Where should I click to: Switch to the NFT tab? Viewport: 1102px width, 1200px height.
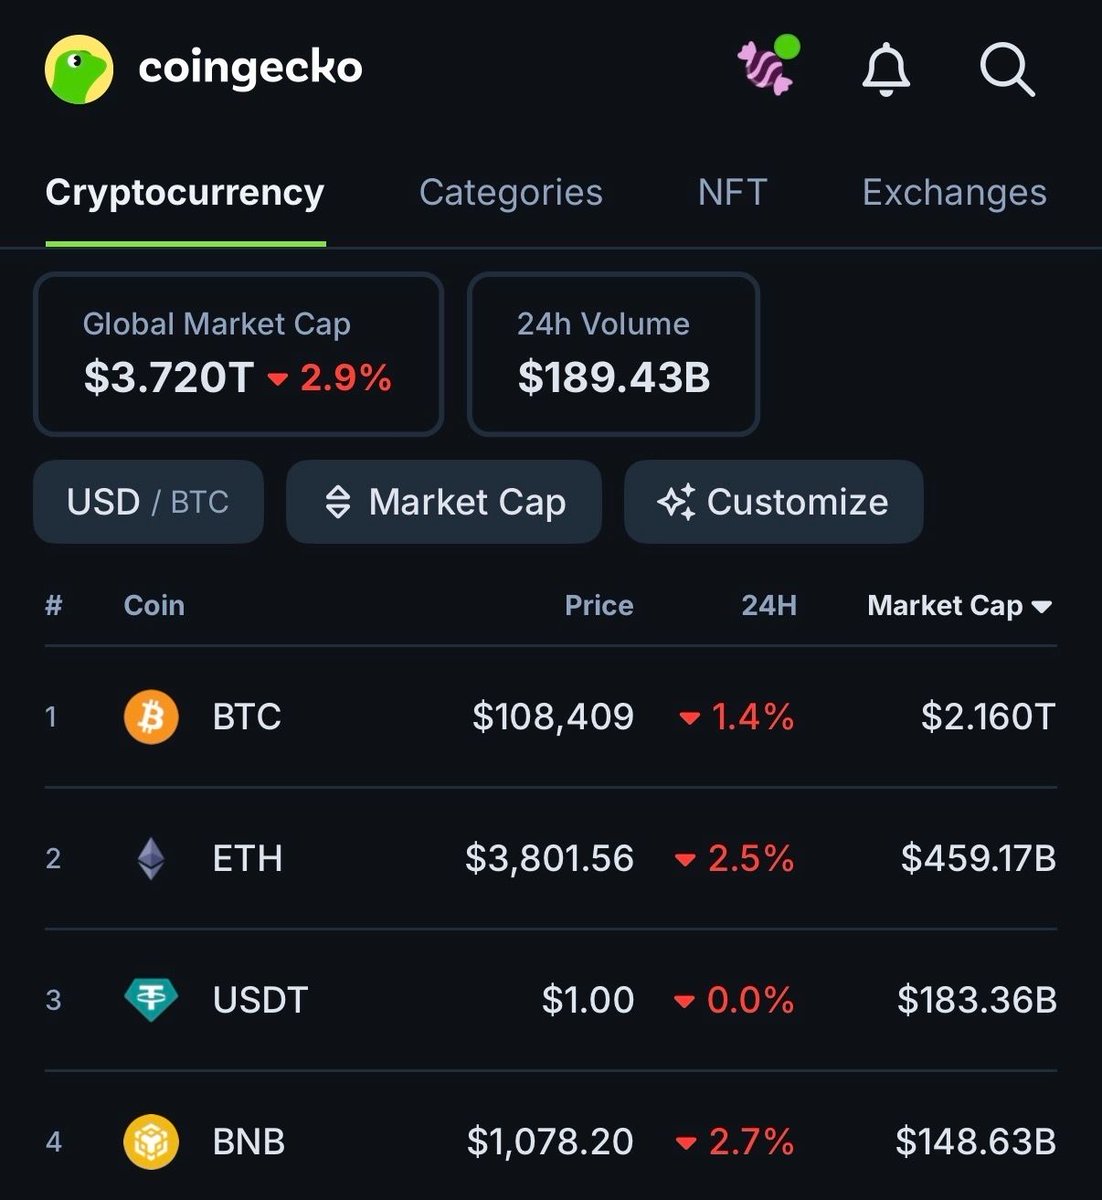tap(732, 193)
